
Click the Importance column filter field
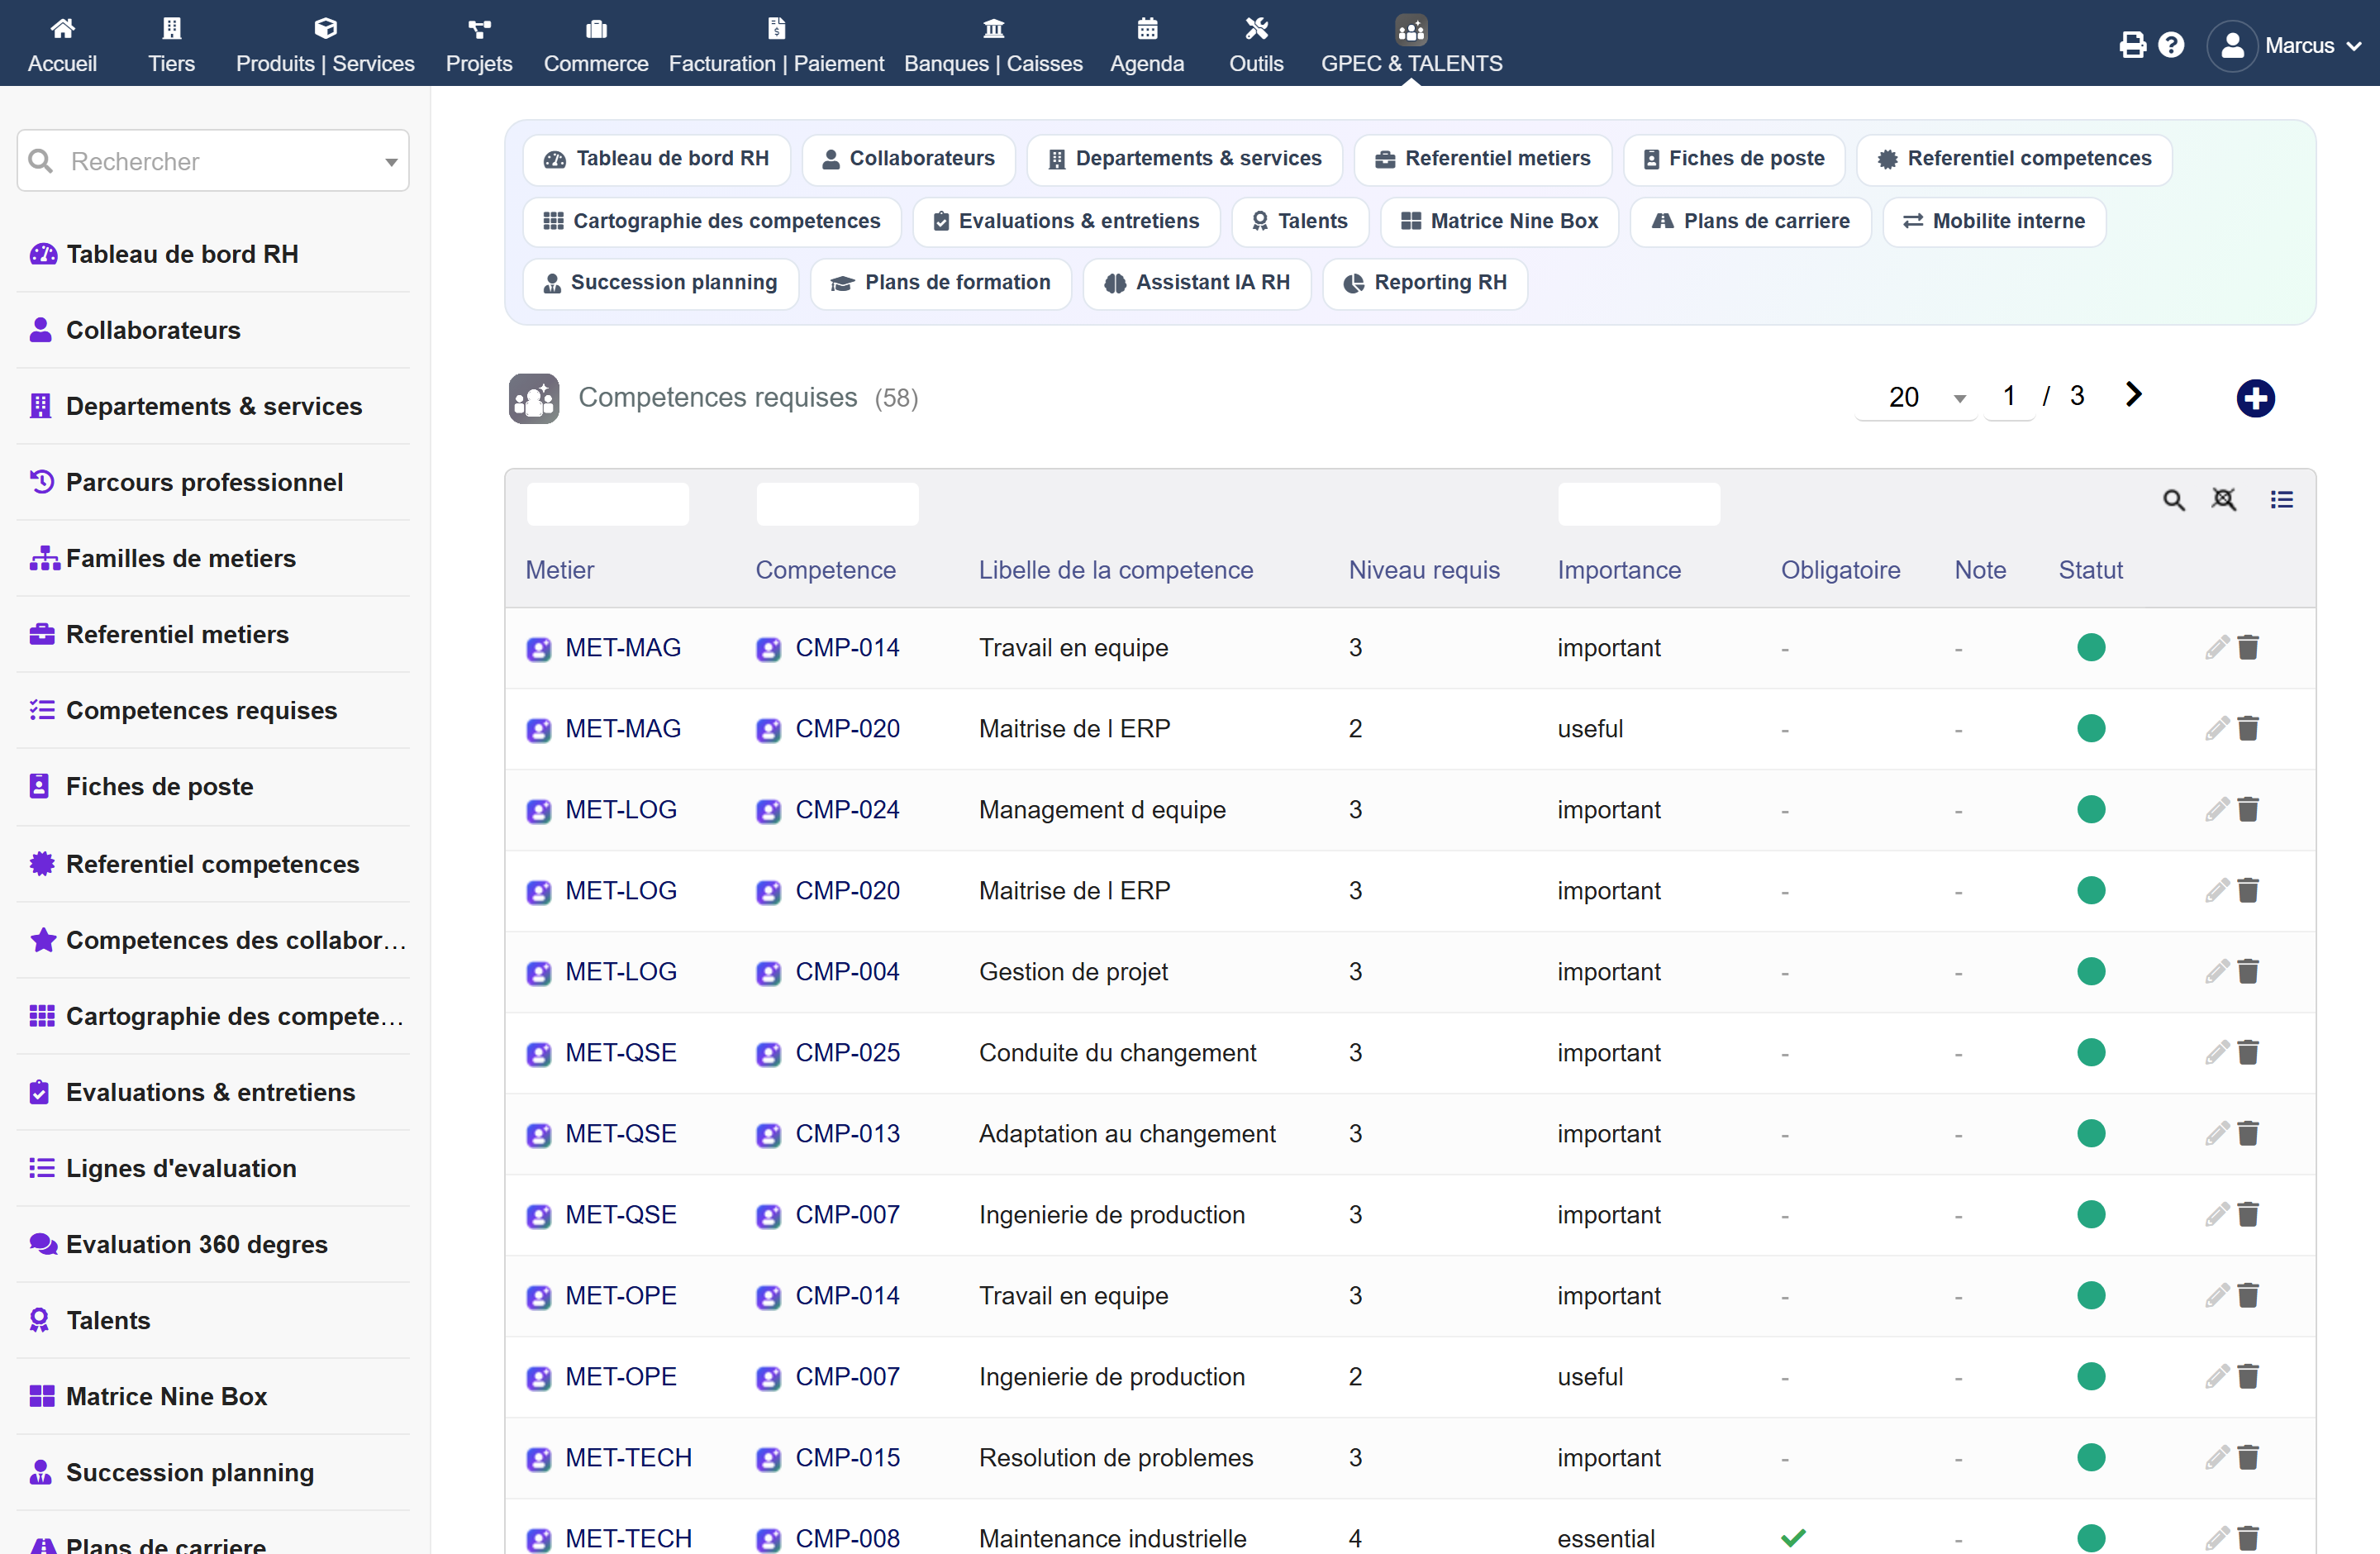(x=1639, y=504)
